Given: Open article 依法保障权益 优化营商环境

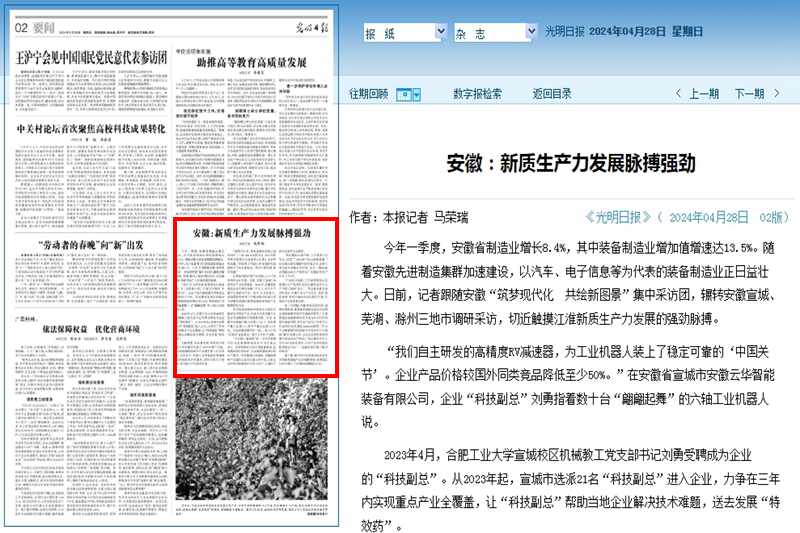Looking at the screenshot, I should point(90,329).
